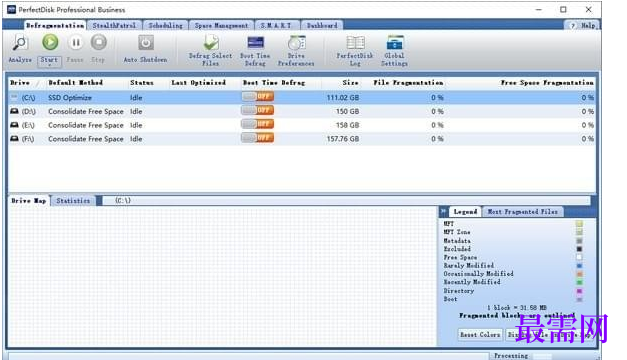The height and width of the screenshot is (360, 627).
Task: Click the MFT yellow color swatch
Action: [x=579, y=224]
